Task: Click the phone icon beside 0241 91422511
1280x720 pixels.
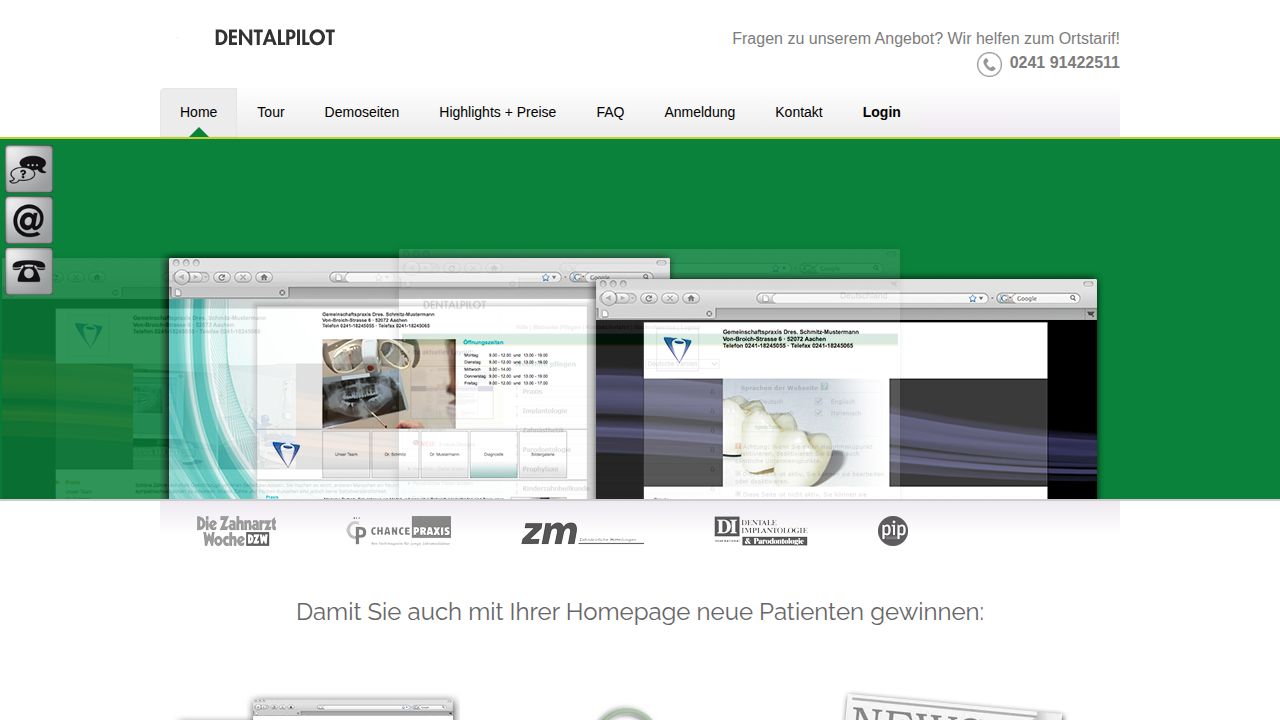Action: coord(989,64)
